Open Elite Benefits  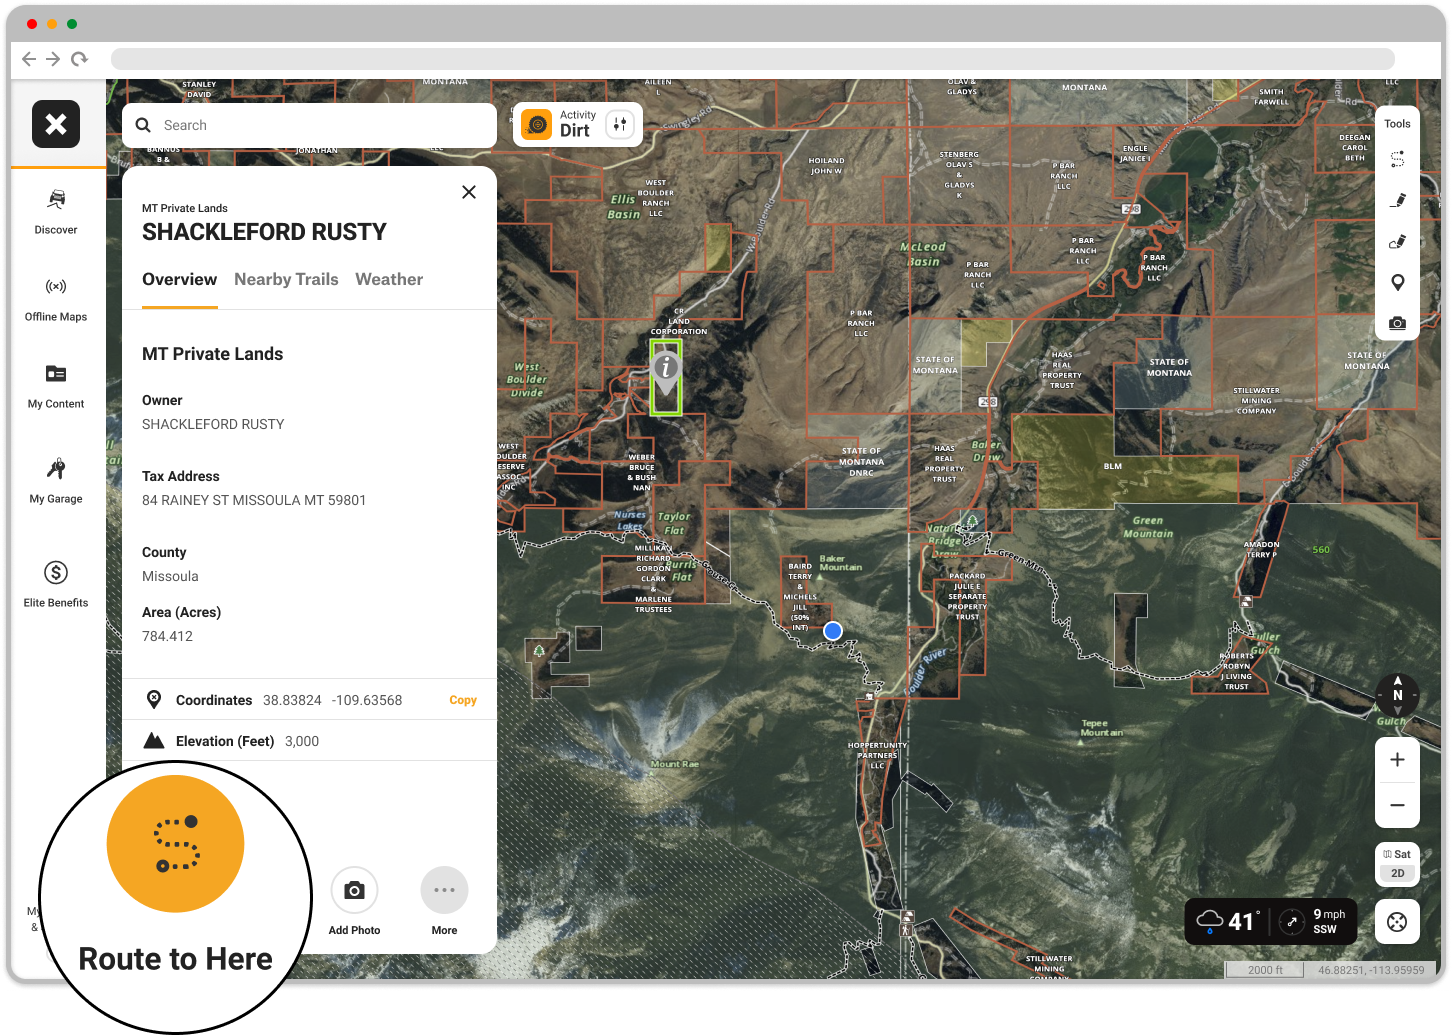click(x=56, y=585)
